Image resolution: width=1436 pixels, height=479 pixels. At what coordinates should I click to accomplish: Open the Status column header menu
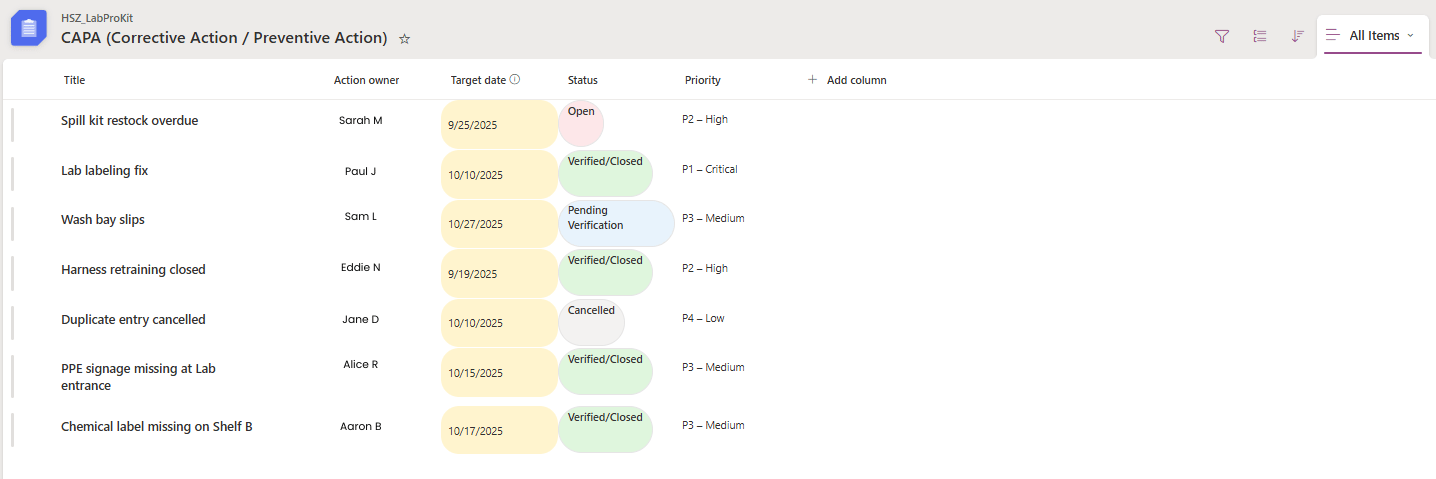click(x=583, y=80)
